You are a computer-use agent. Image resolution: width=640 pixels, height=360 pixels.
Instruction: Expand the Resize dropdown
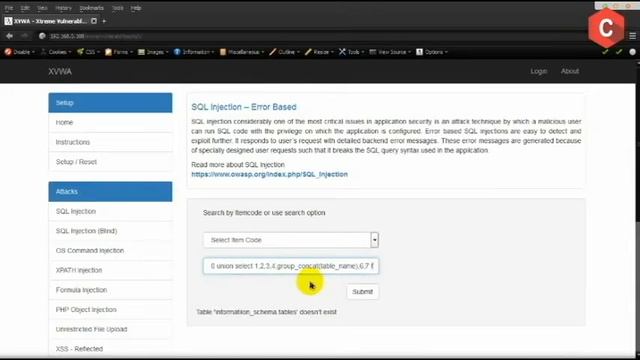click(319, 52)
